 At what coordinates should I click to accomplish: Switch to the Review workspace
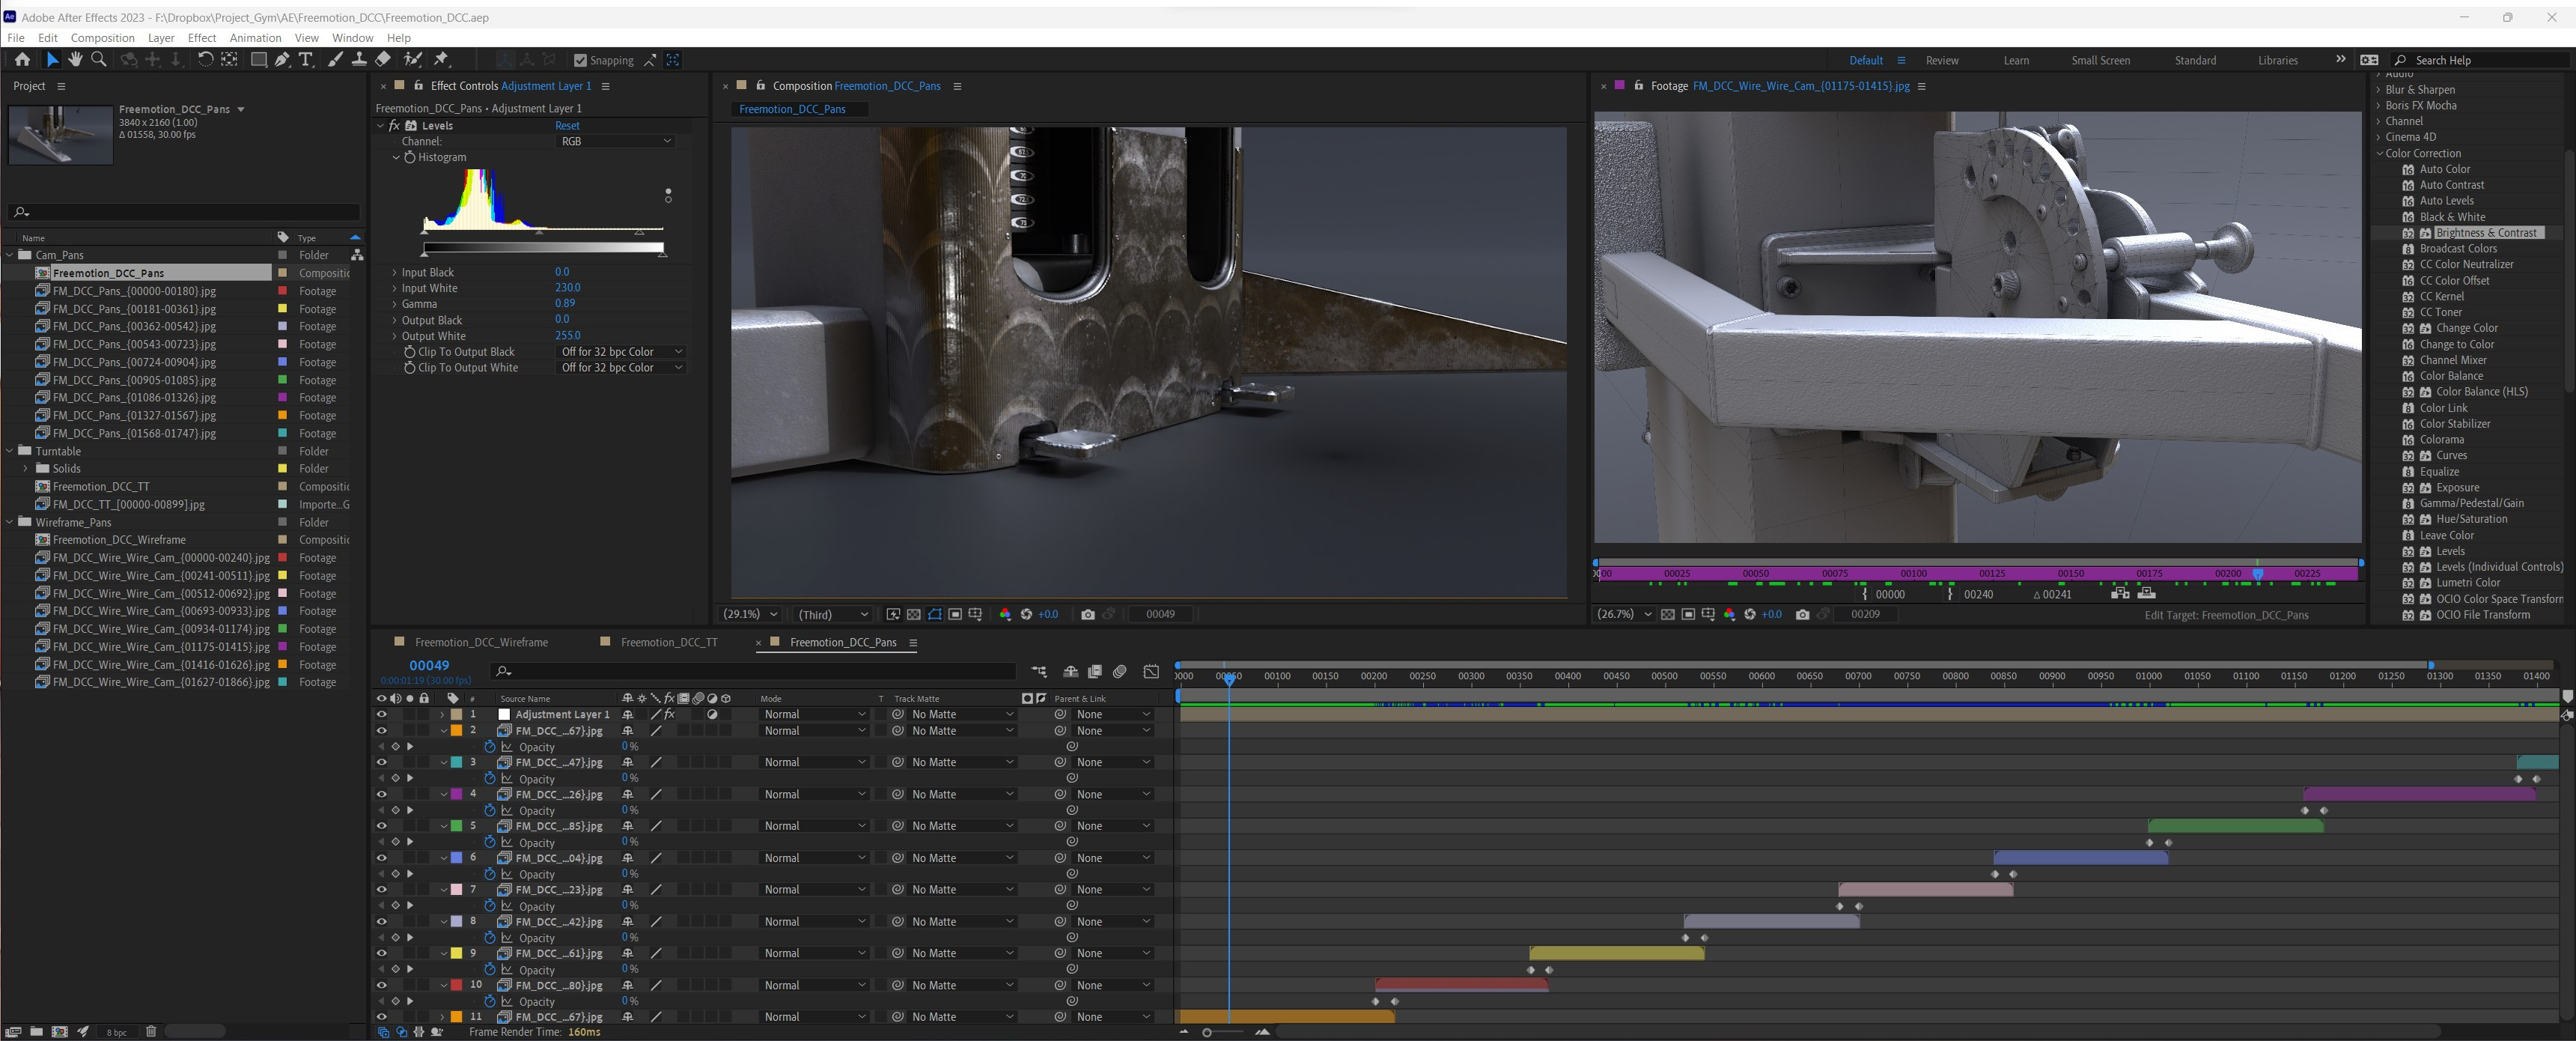pos(1941,60)
